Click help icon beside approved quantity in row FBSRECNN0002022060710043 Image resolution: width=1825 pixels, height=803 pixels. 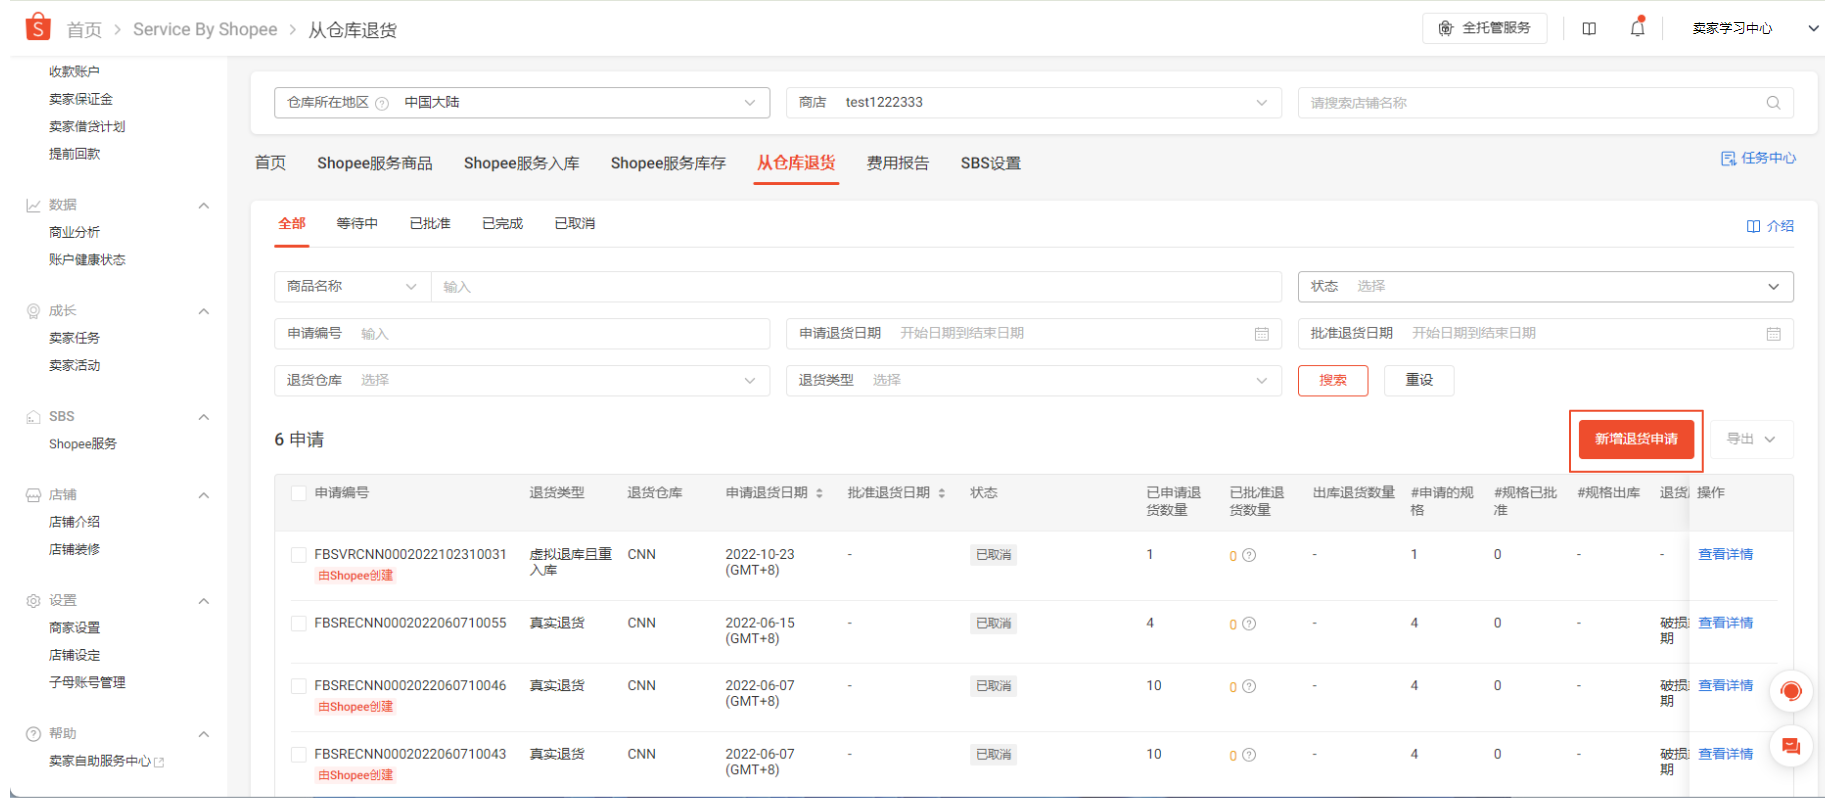1249,755
